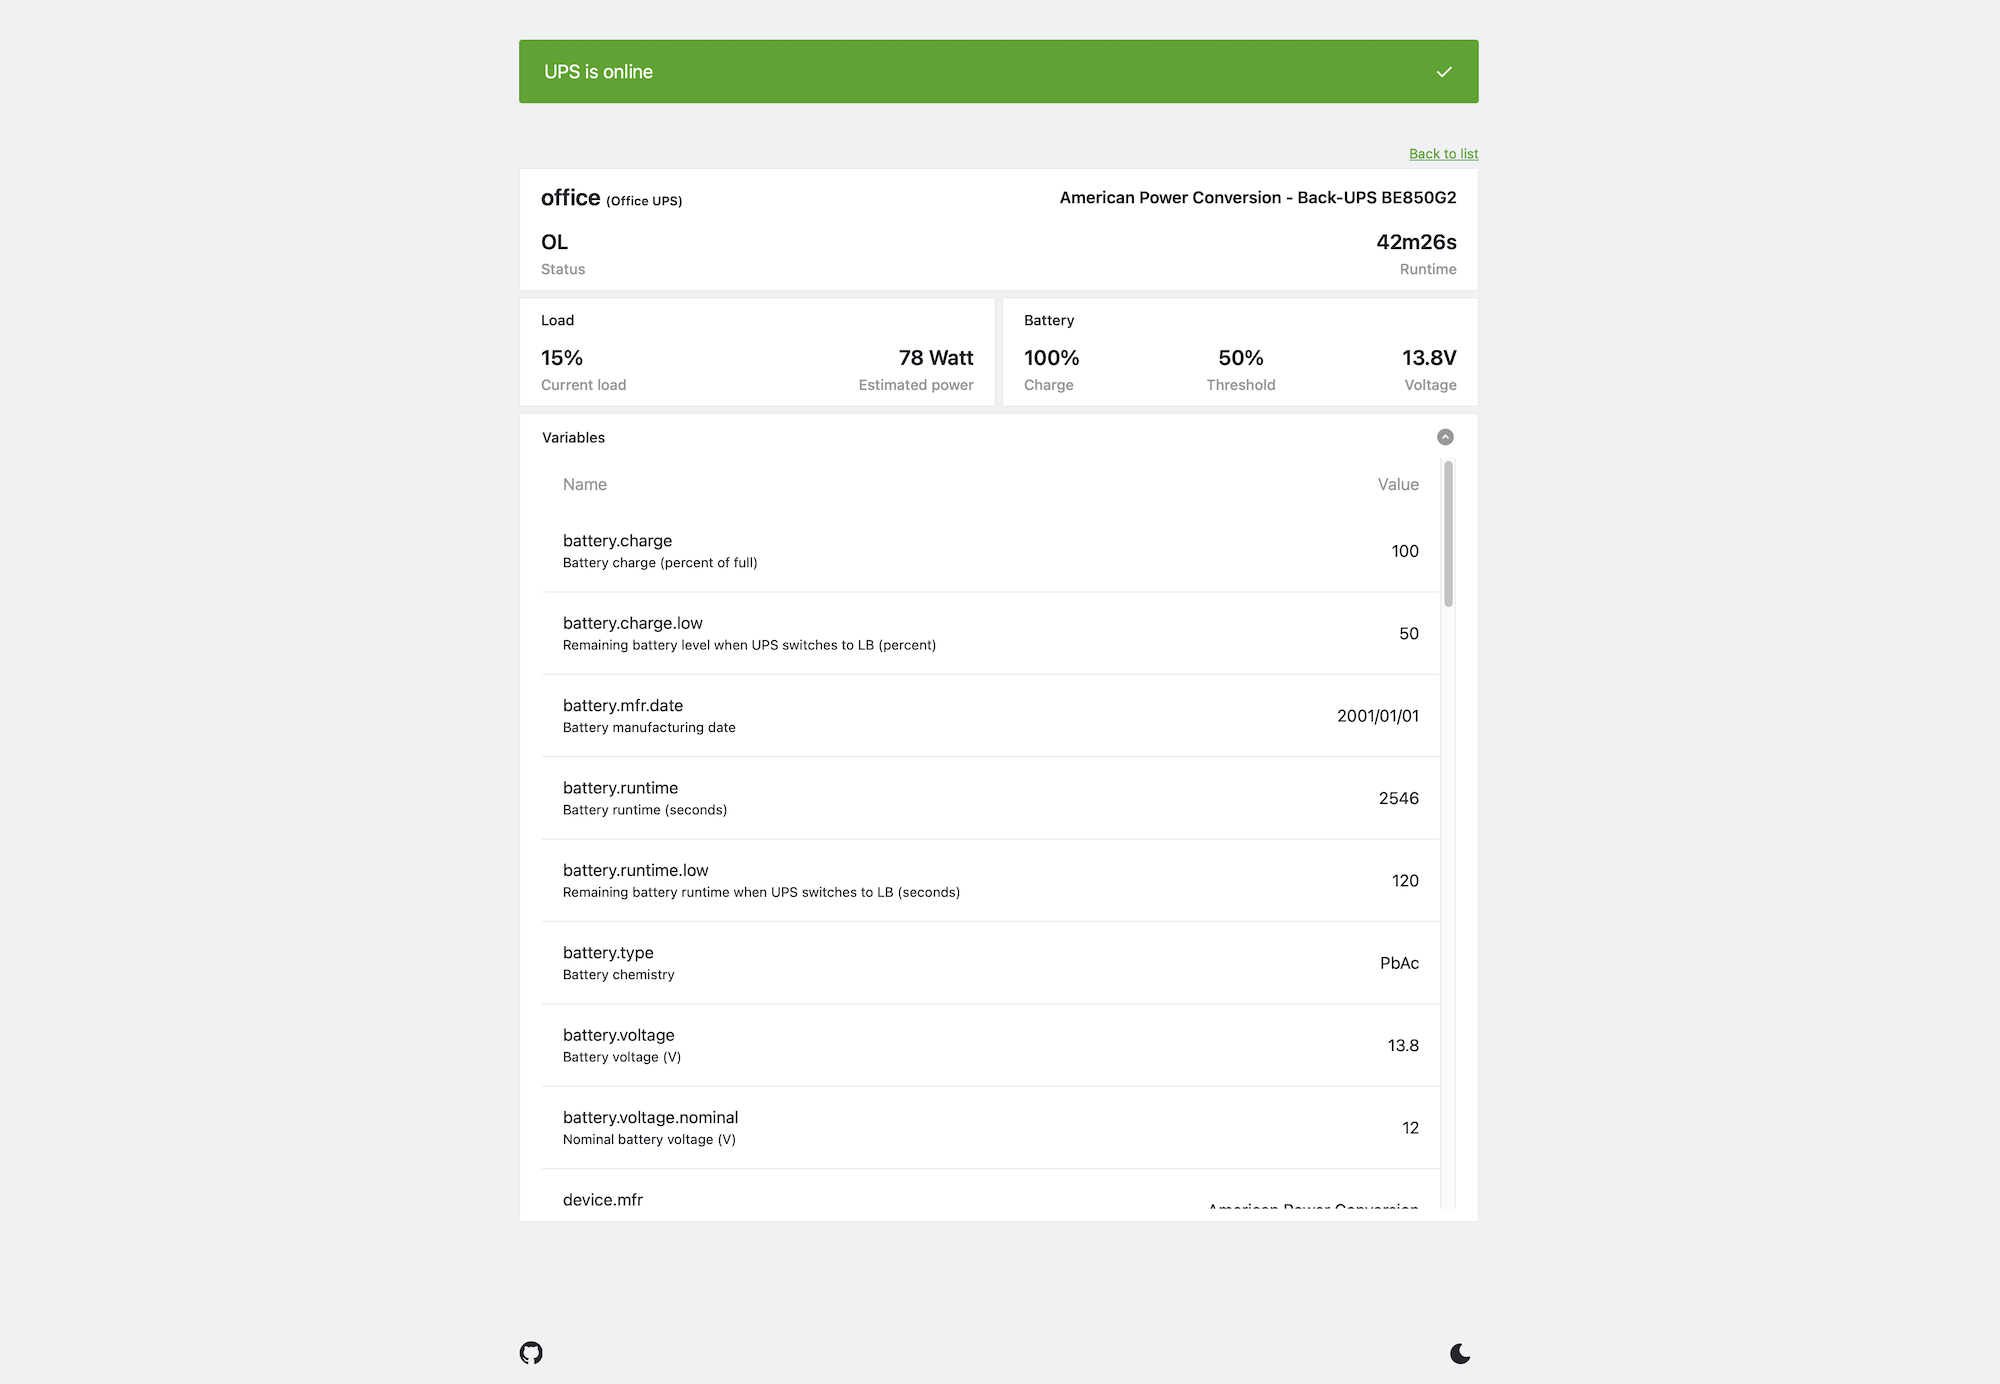
Task: Click the Current load label
Action: pyautogui.click(x=583, y=385)
